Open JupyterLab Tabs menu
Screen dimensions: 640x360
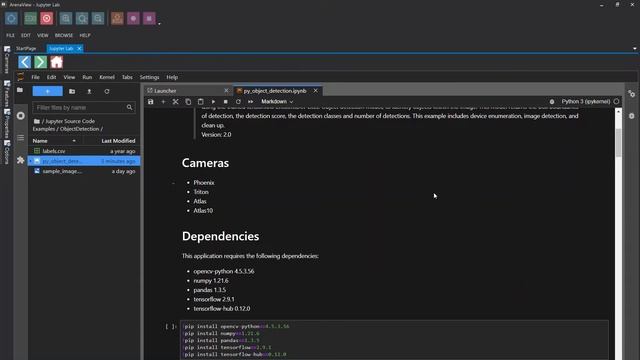(127, 77)
